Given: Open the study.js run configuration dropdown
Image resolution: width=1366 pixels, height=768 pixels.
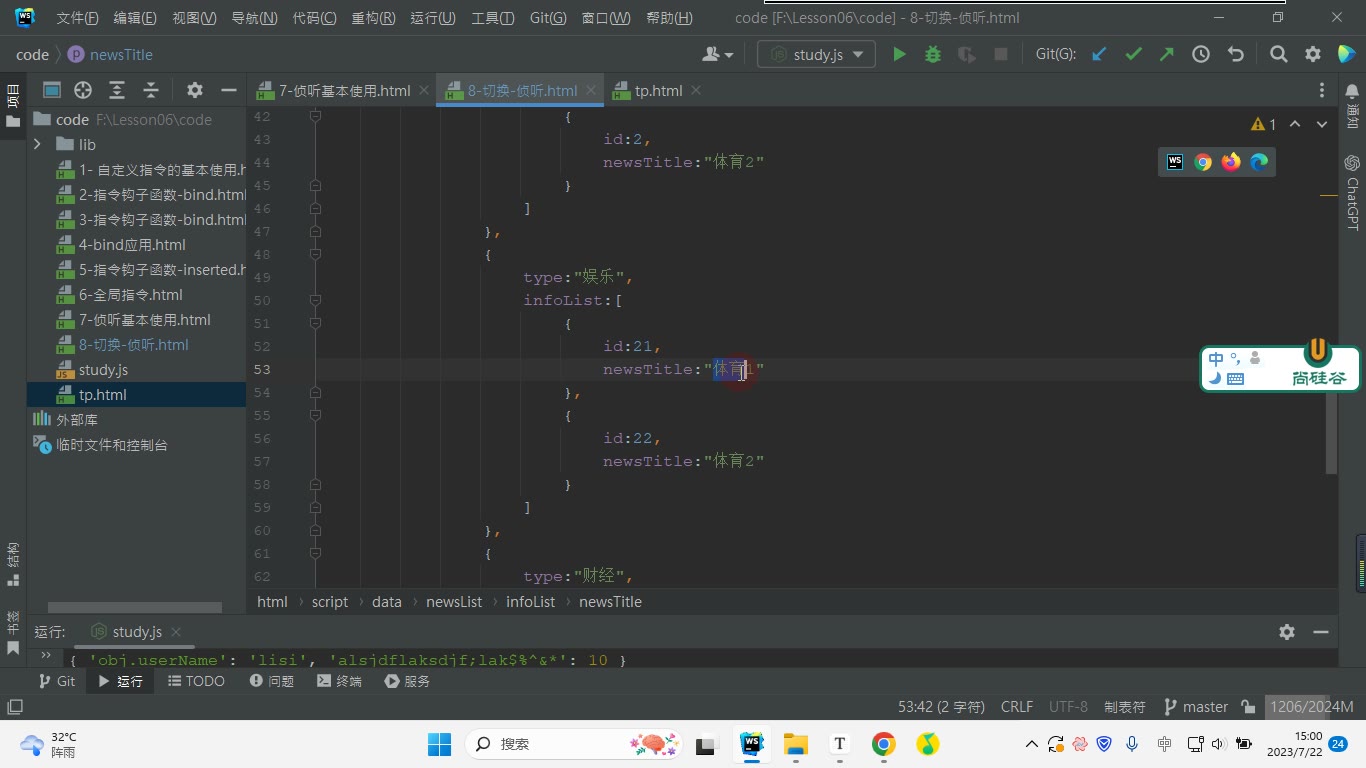Looking at the screenshot, I should click(x=816, y=54).
